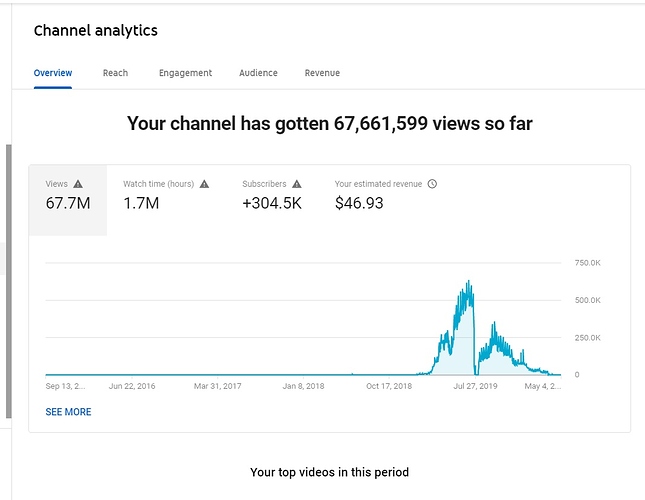Click the Oct 17, 2018 axis label
This screenshot has width=645, height=500.
pyautogui.click(x=389, y=386)
